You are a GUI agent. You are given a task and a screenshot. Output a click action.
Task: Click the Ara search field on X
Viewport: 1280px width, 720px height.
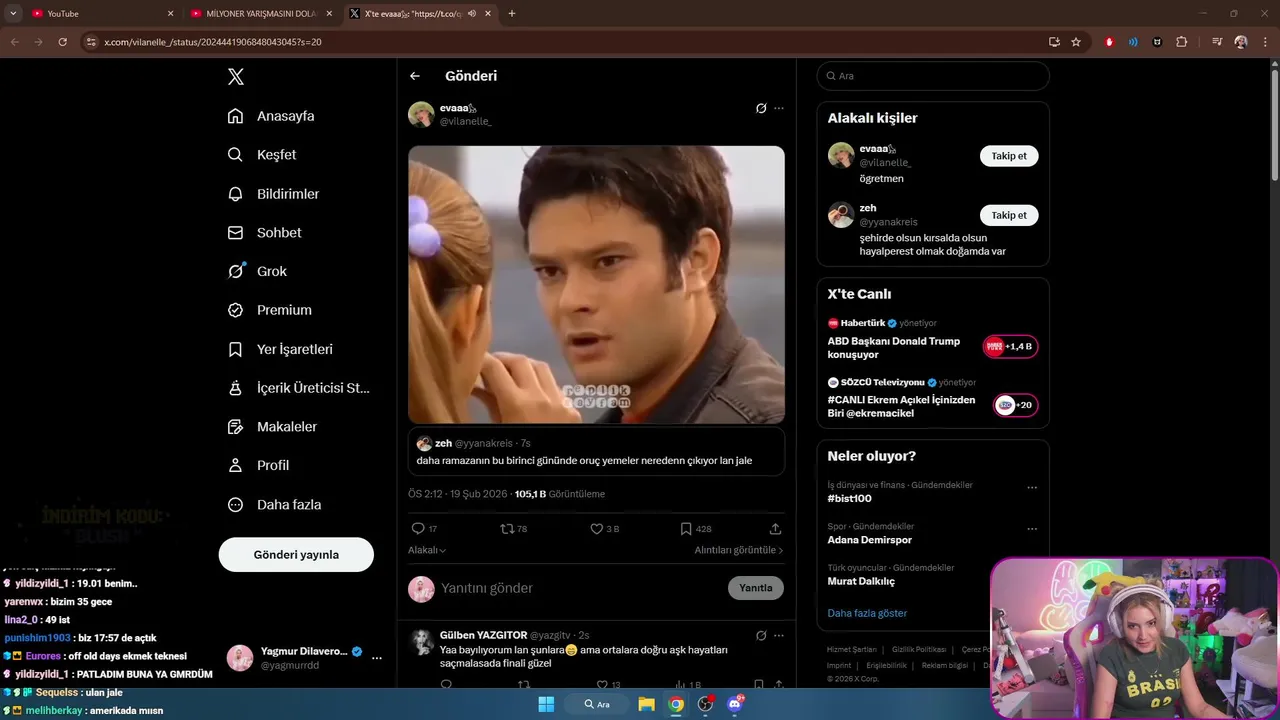click(933, 76)
